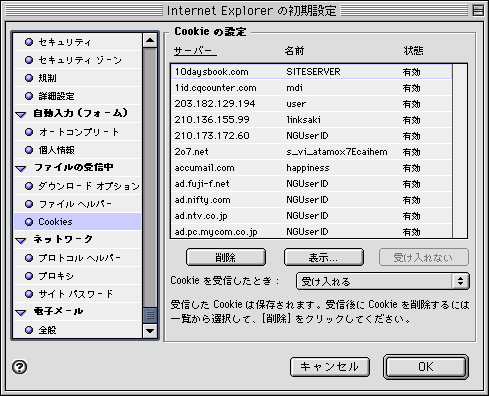This screenshot has height=396, width=489.
Task: Select the ad.fuji-f.net cookie row
Action: [x=311, y=184]
